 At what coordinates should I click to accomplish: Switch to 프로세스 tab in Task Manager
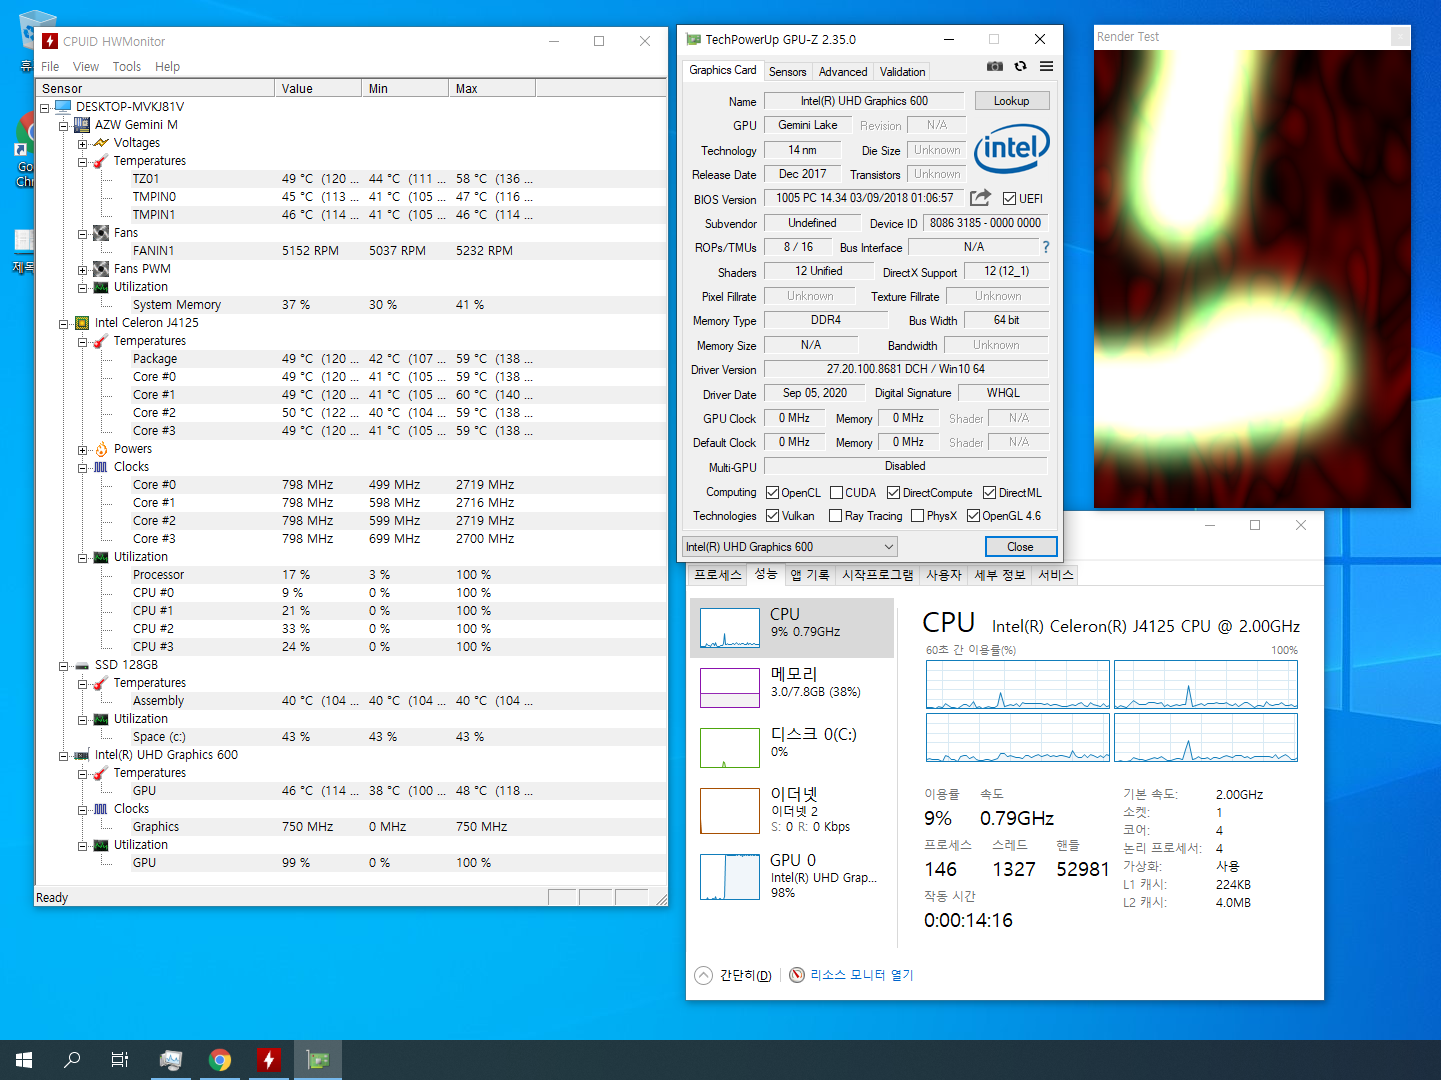(x=718, y=575)
